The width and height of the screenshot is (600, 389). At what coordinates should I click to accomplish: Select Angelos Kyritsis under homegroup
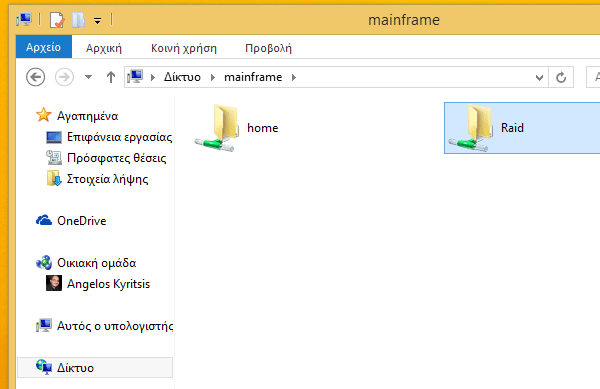point(109,284)
